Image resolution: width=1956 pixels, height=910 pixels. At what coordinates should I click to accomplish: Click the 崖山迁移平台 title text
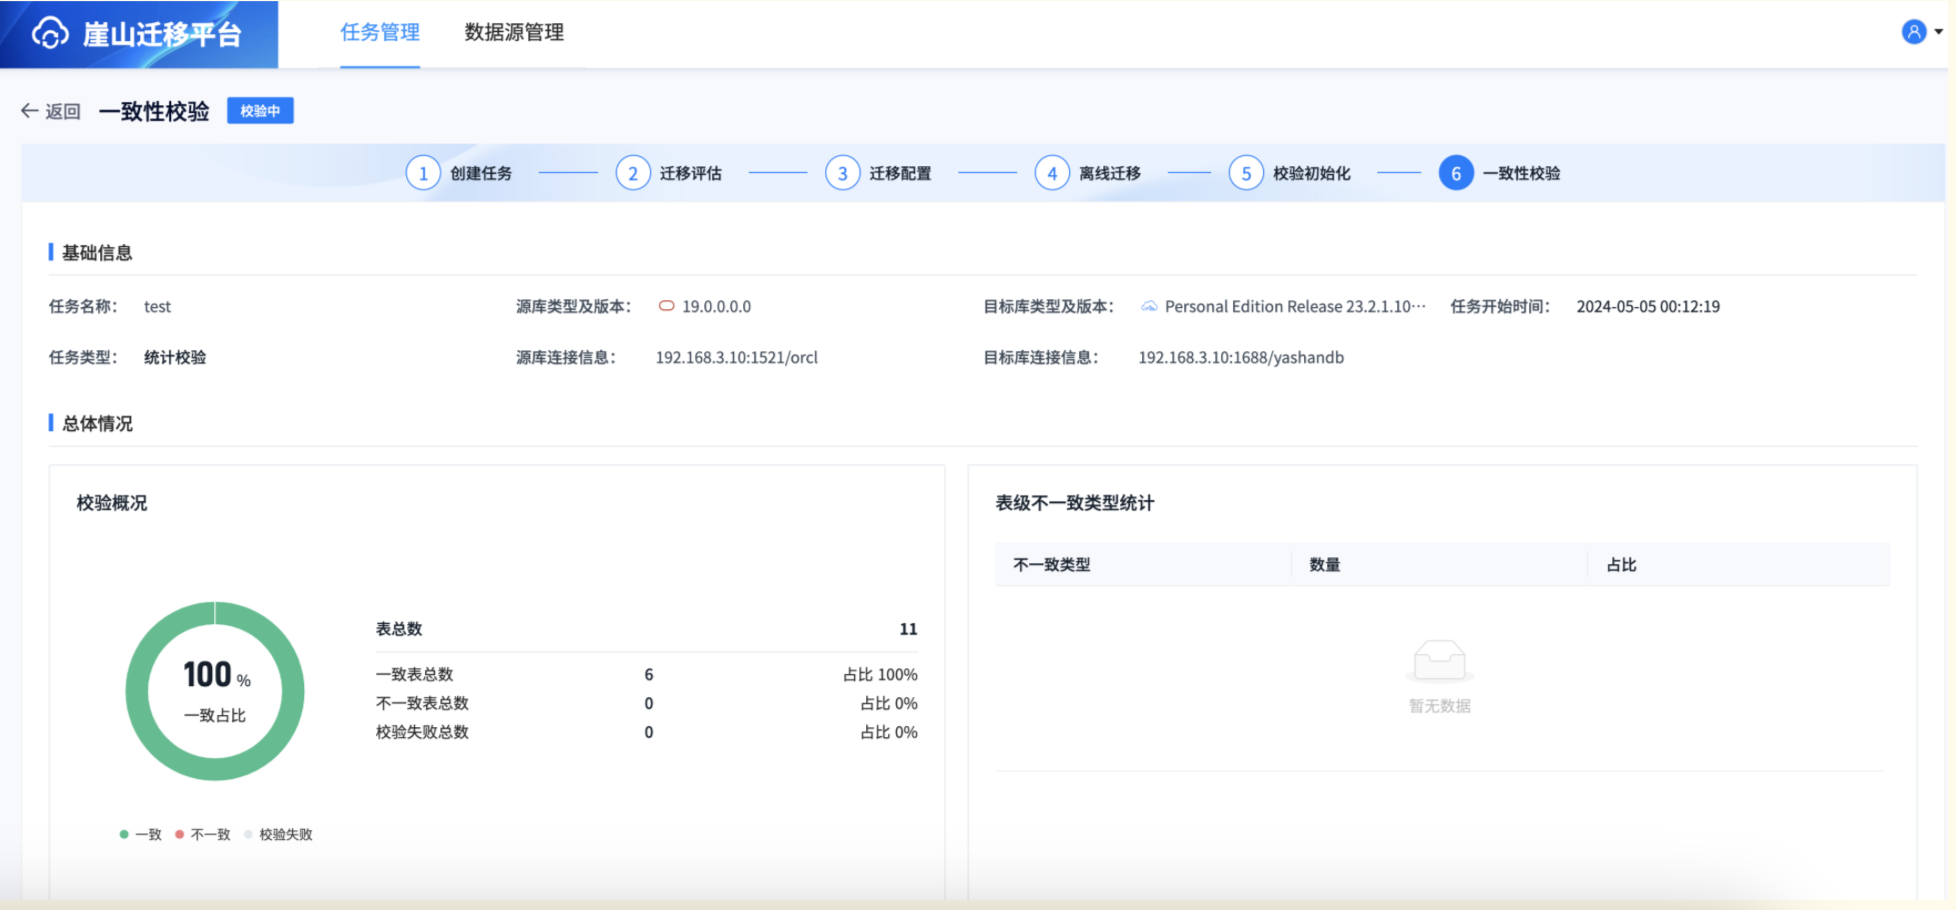click(x=162, y=34)
